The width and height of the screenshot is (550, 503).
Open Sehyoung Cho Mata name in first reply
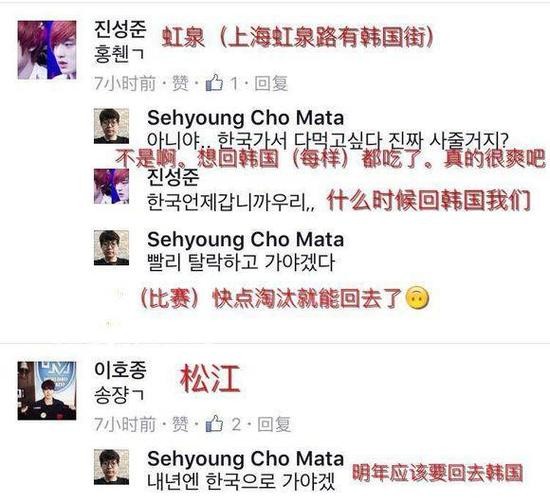pos(246,118)
